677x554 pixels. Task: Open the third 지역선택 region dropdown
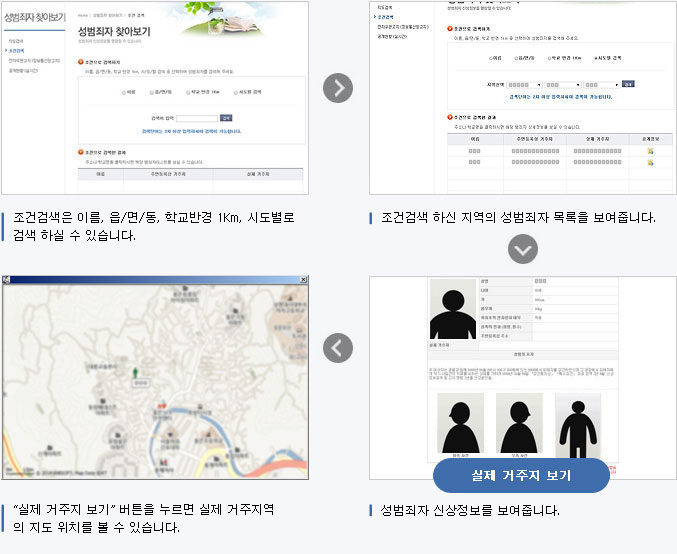(x=601, y=85)
